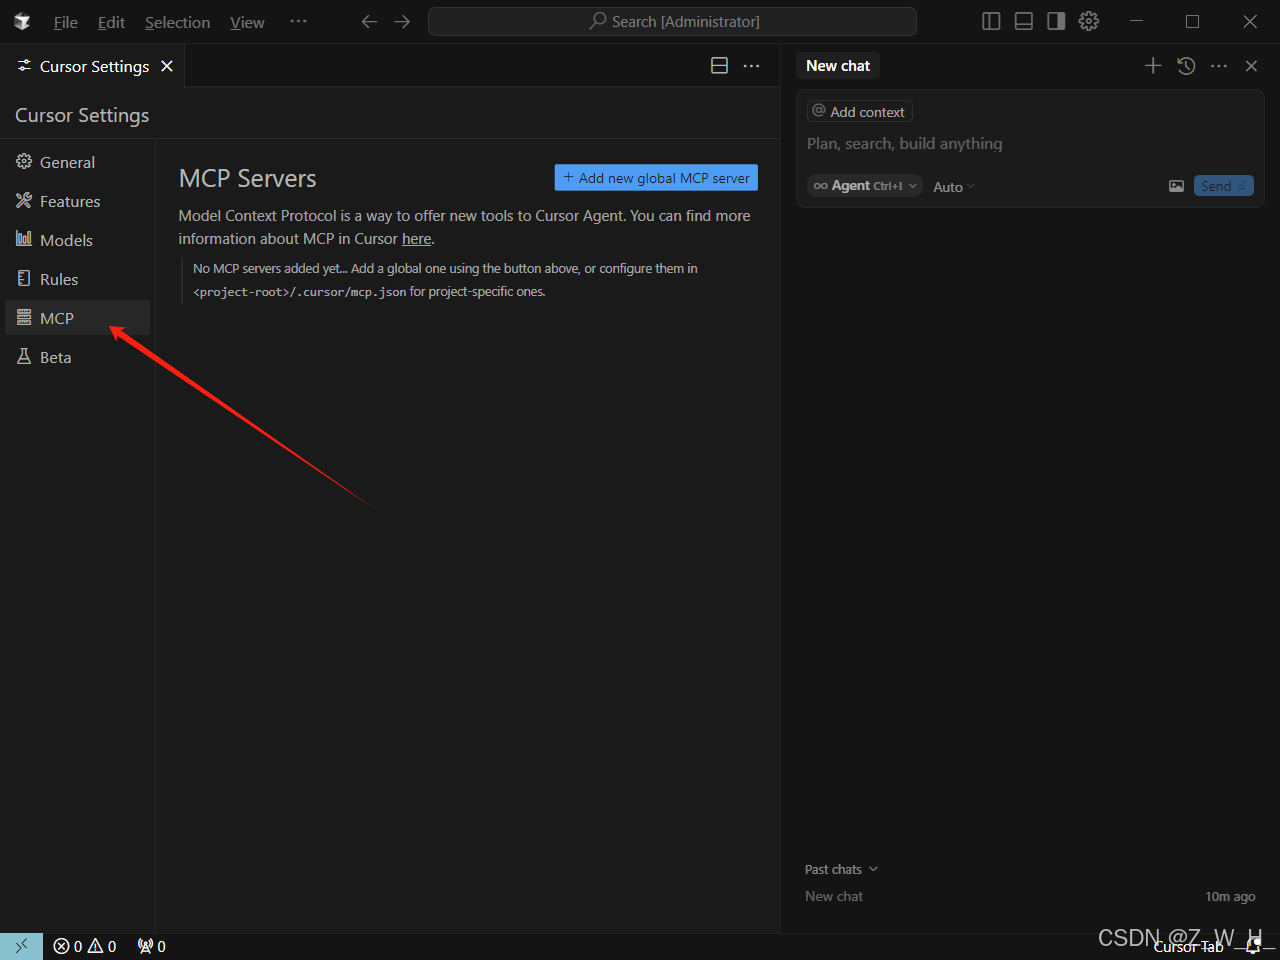Select the New chat tab
This screenshot has height=960, width=1280.
(838, 66)
